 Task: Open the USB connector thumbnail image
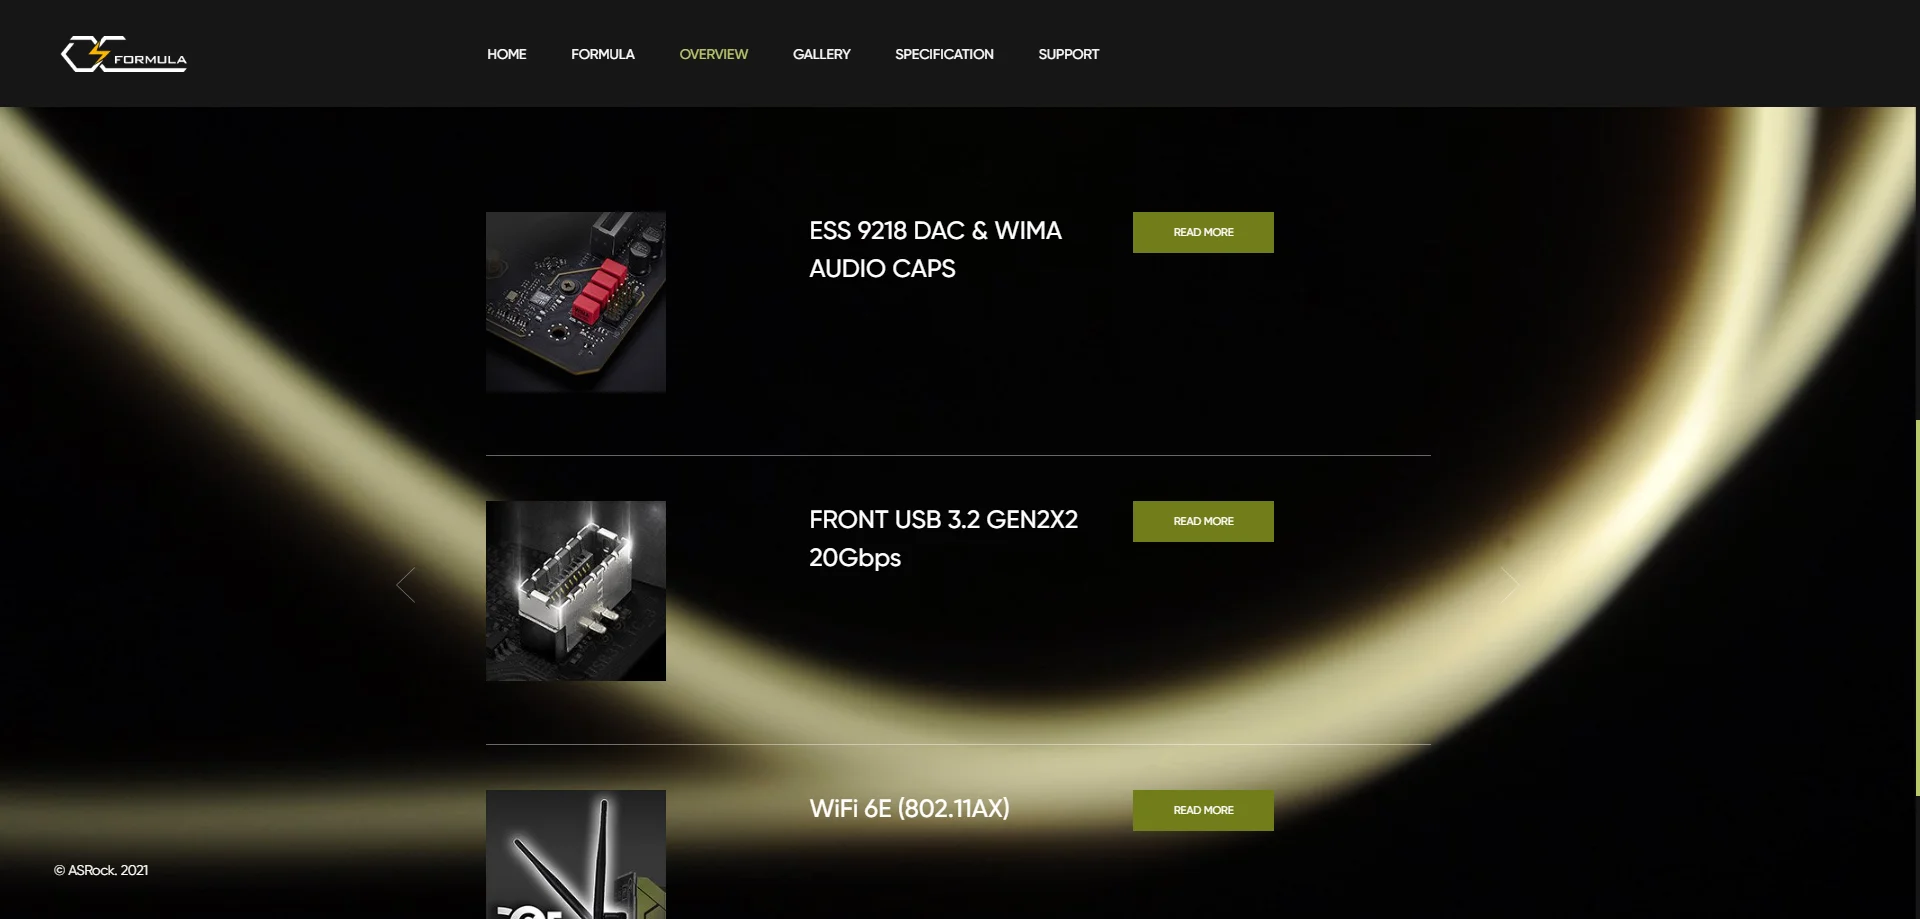click(x=576, y=591)
